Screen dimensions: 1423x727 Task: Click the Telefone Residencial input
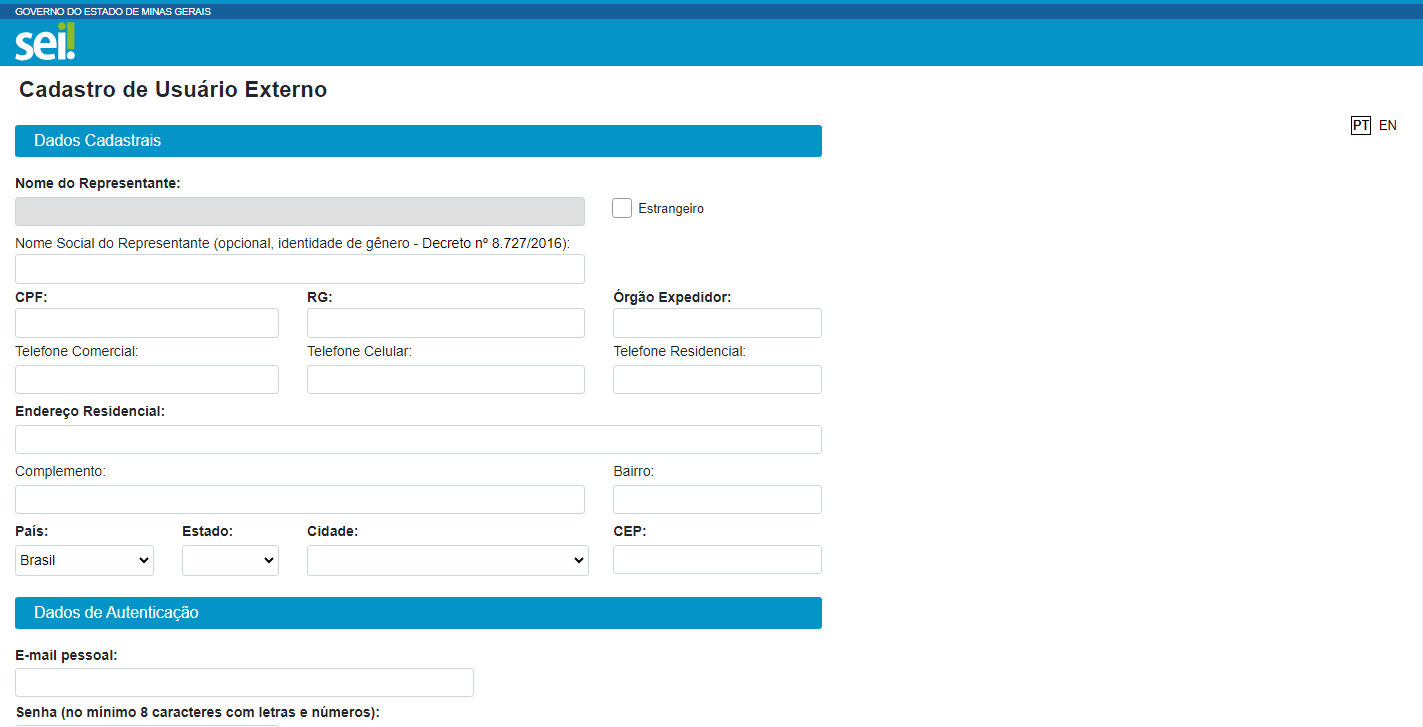(717, 379)
